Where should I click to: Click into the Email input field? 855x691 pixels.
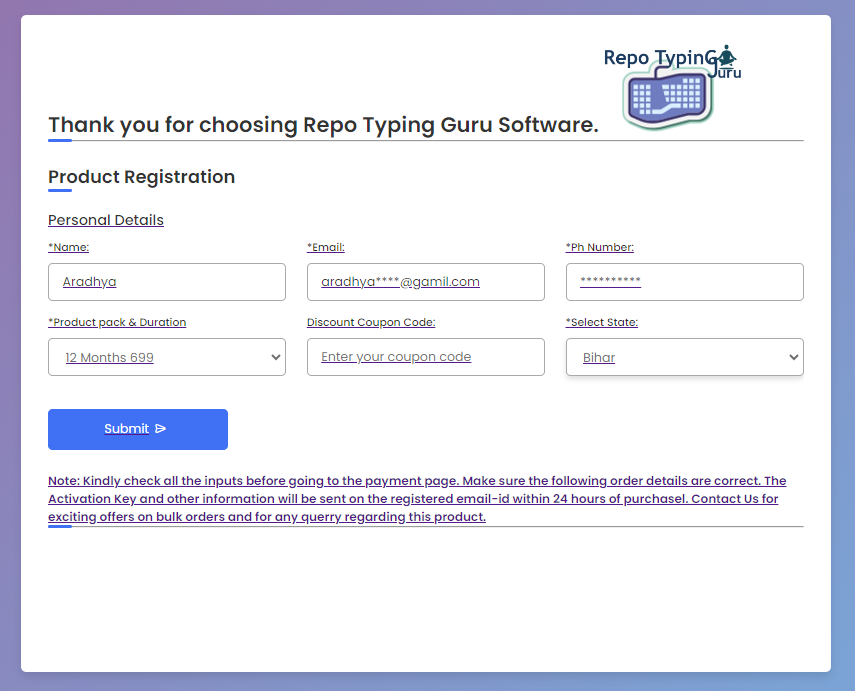click(x=425, y=282)
